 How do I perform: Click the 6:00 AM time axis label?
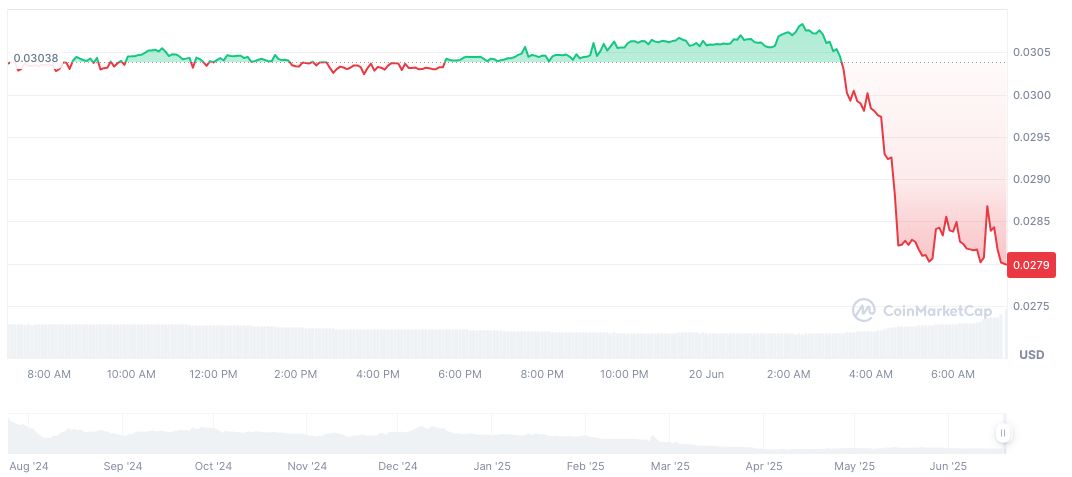(952, 374)
